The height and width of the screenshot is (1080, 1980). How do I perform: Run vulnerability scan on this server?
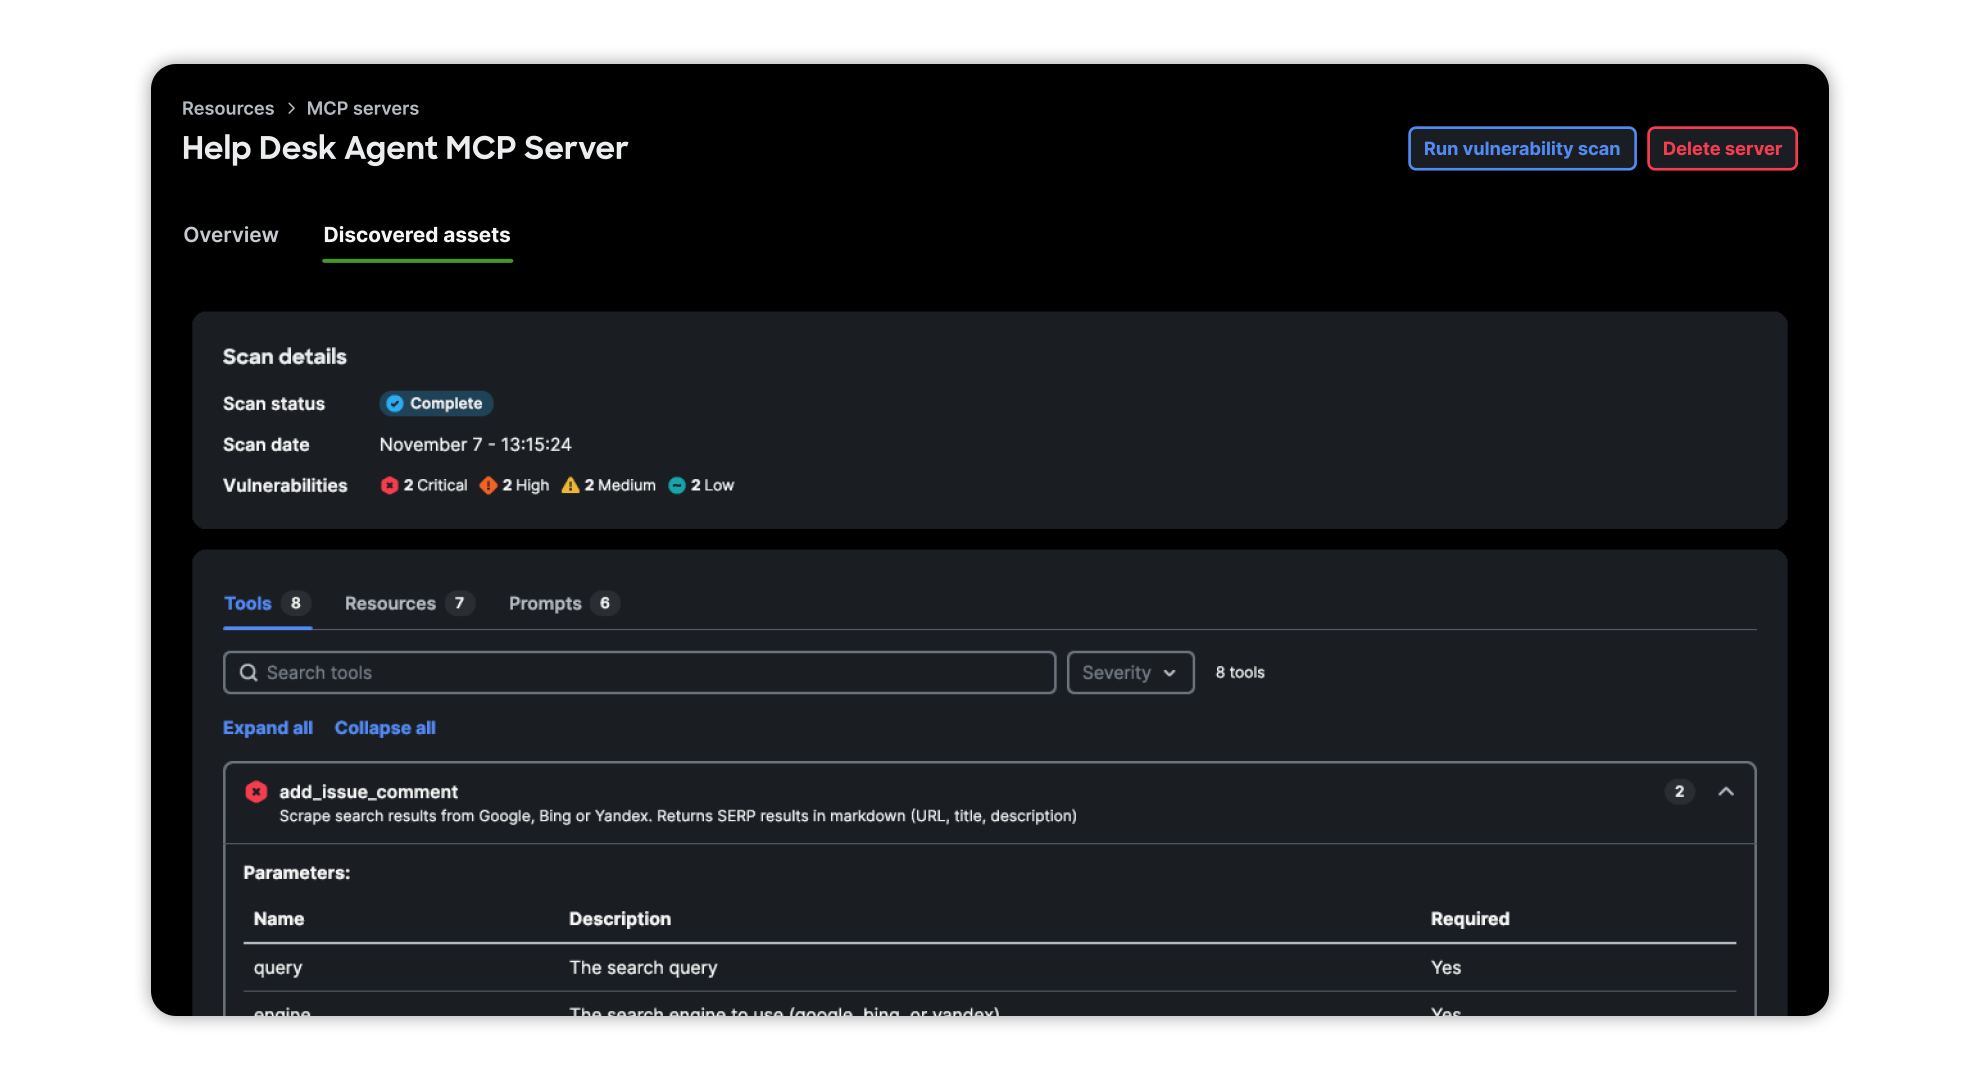pos(1521,148)
